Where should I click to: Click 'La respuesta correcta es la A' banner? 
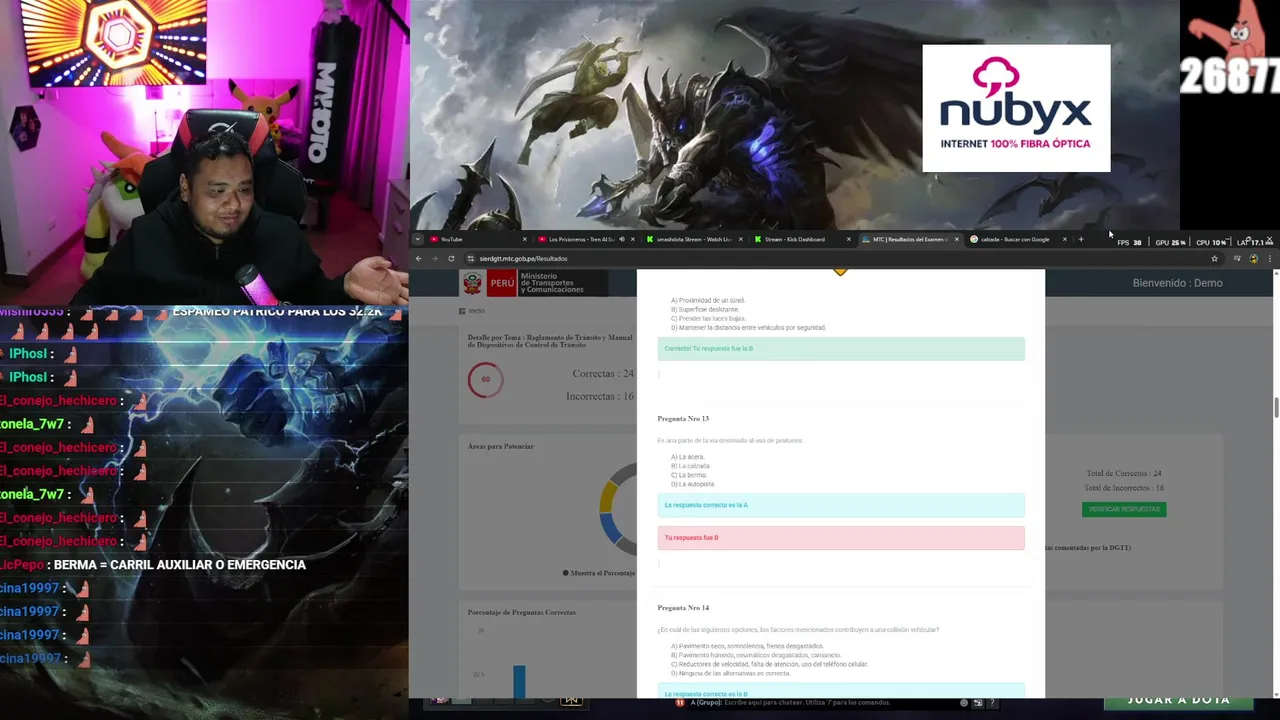point(841,505)
